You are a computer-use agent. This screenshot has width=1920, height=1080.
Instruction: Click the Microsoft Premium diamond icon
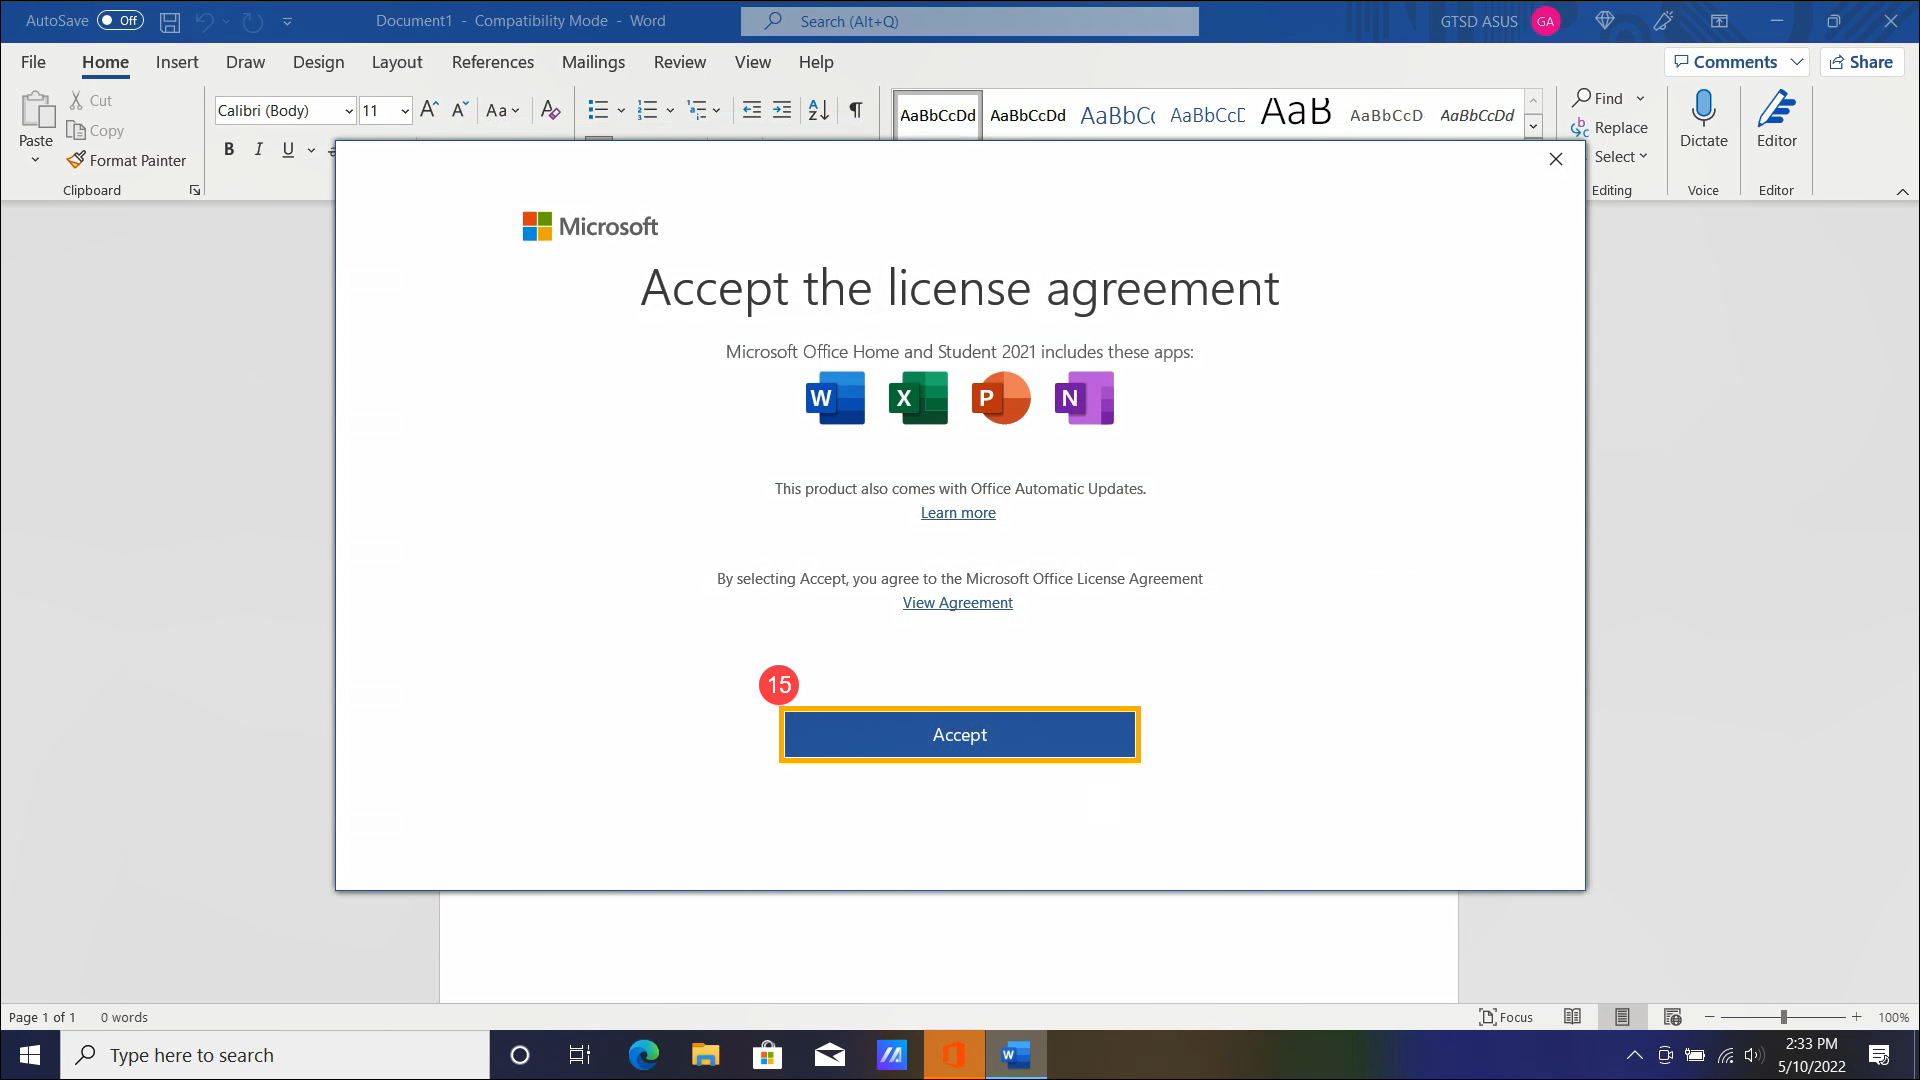click(1605, 20)
